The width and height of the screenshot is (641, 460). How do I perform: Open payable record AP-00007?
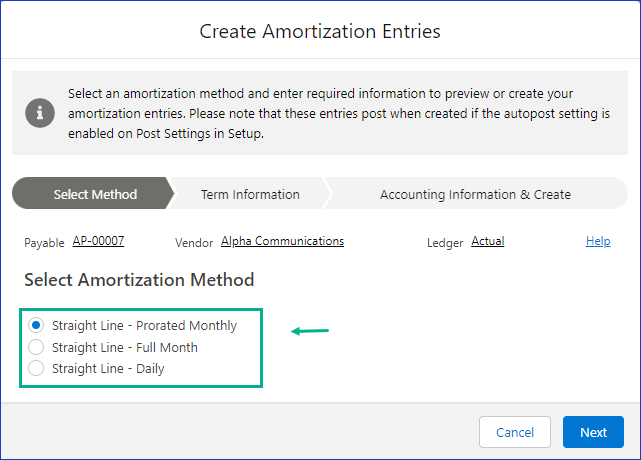tap(98, 241)
